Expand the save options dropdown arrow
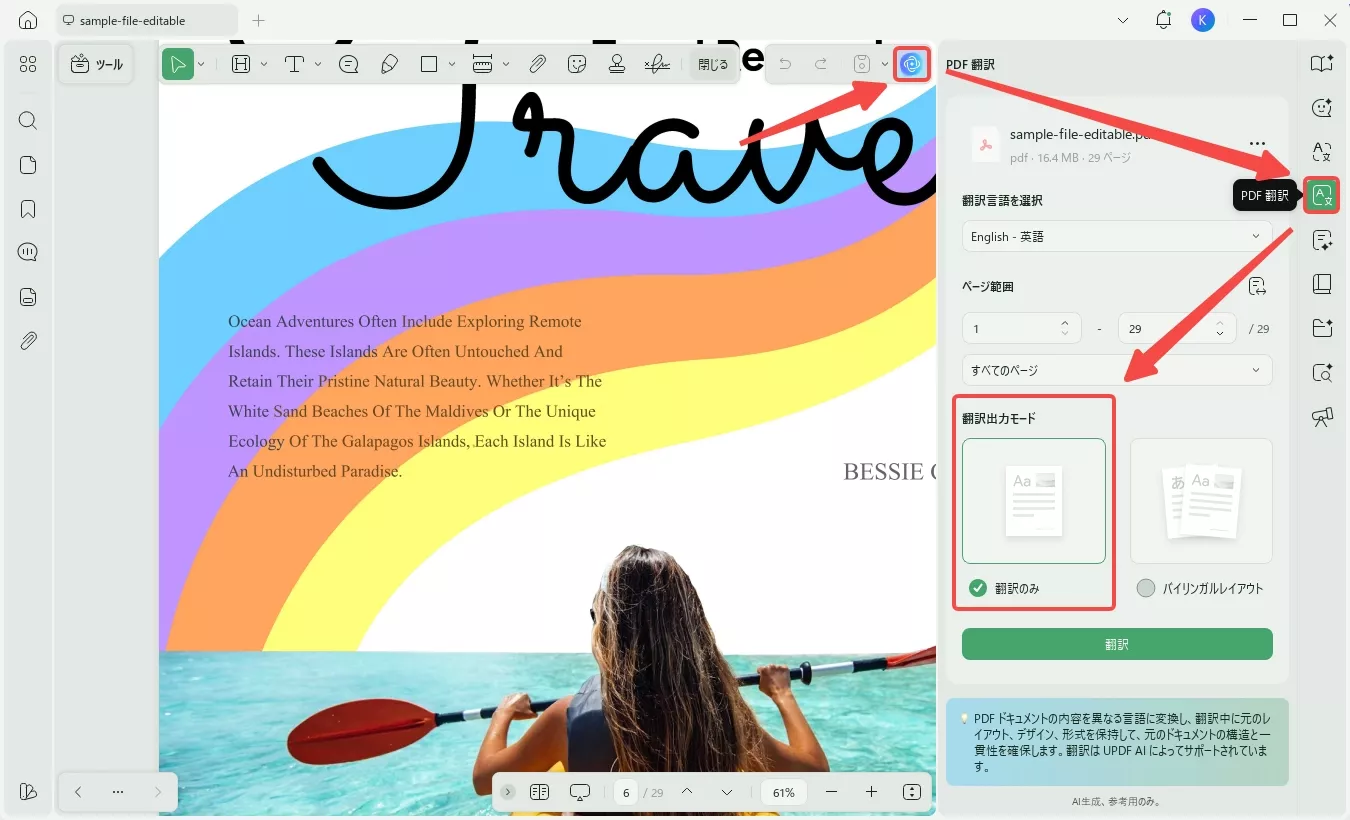 click(885, 65)
